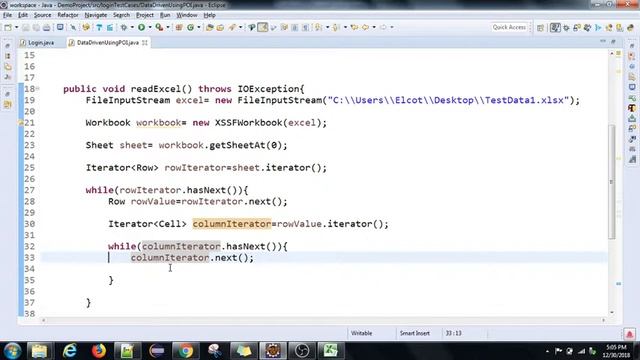Expand the External Tools dropdown arrow
The height and width of the screenshot is (360, 640).
click(x=168, y=27)
